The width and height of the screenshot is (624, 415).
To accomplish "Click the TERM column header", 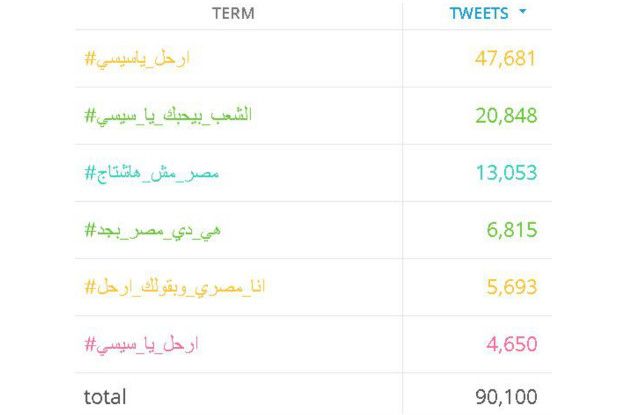I will tap(233, 14).
